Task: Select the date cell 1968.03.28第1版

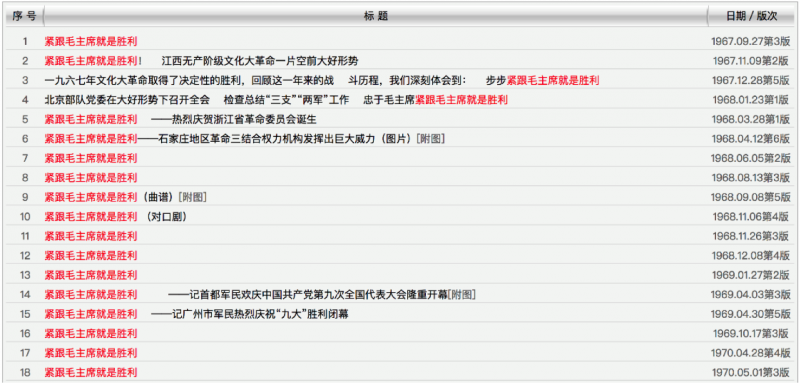Action: point(751,119)
